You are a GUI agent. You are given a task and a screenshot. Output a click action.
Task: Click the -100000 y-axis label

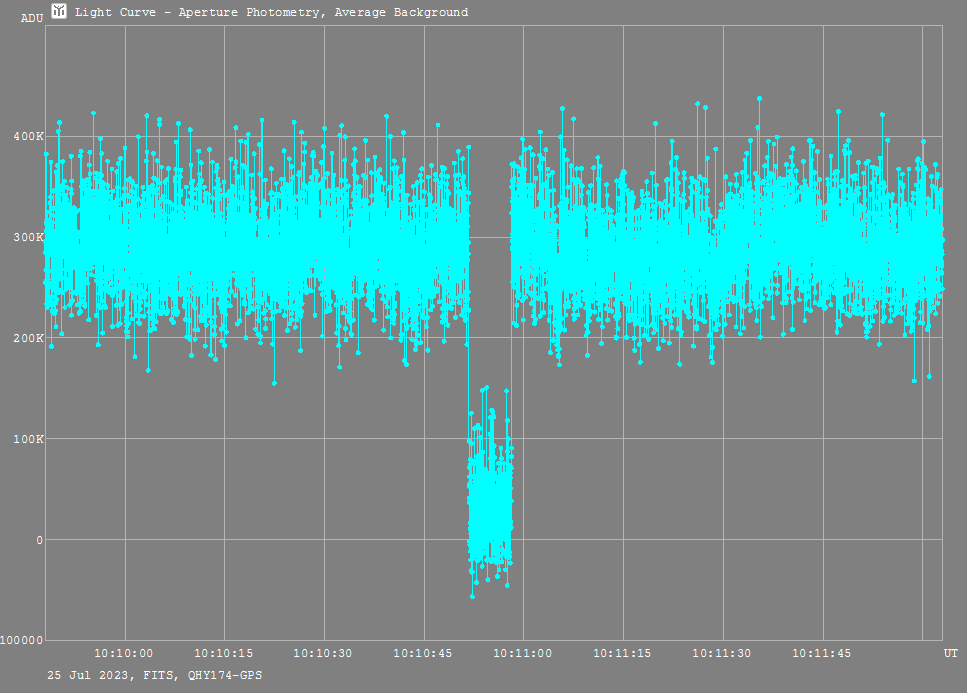tap(22, 641)
